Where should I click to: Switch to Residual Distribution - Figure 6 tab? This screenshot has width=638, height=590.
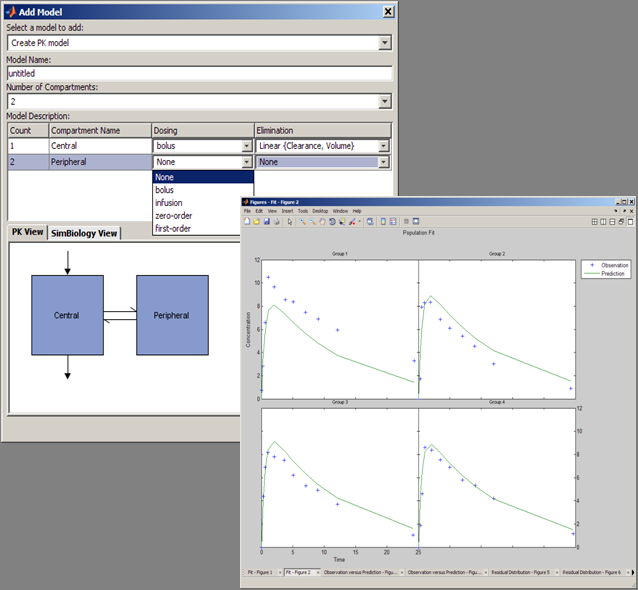(x=592, y=573)
